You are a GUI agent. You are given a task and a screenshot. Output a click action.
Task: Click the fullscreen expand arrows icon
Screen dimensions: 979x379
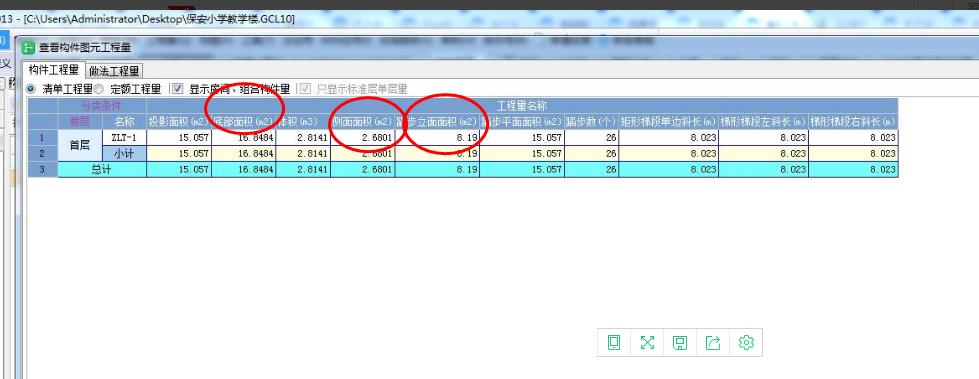[x=647, y=342]
